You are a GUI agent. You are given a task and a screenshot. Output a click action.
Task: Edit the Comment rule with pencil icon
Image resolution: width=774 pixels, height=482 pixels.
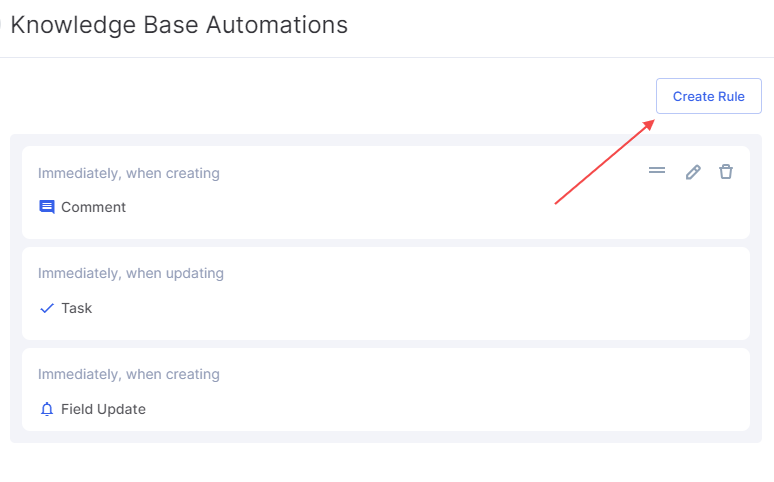click(x=693, y=172)
